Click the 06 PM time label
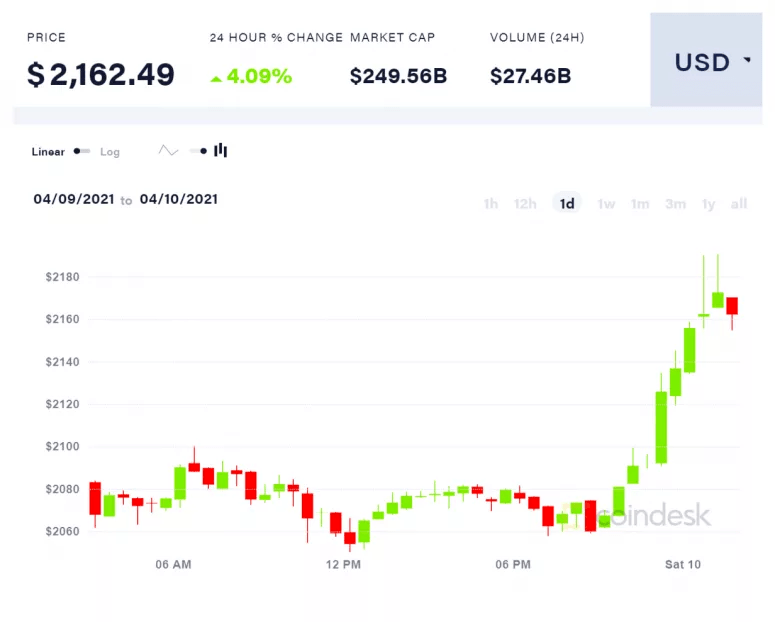Viewport: 775px width, 622px height. point(513,564)
